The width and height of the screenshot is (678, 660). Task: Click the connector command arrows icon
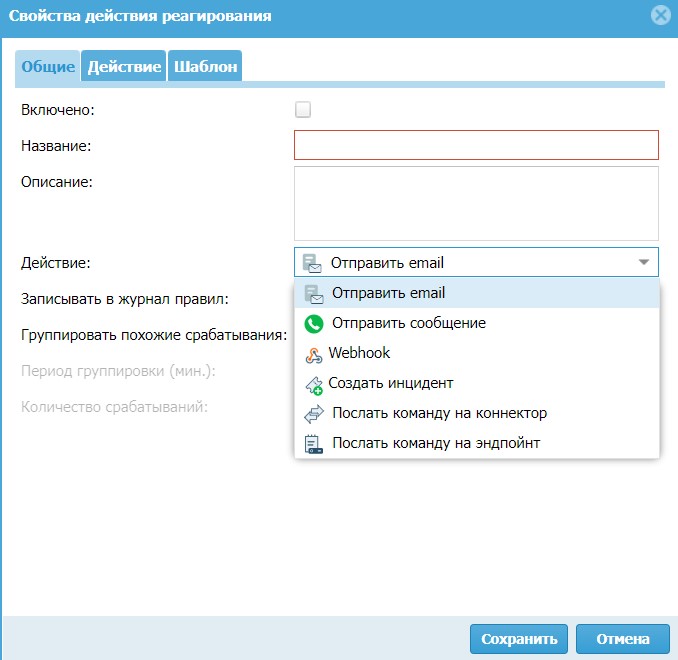tap(314, 414)
